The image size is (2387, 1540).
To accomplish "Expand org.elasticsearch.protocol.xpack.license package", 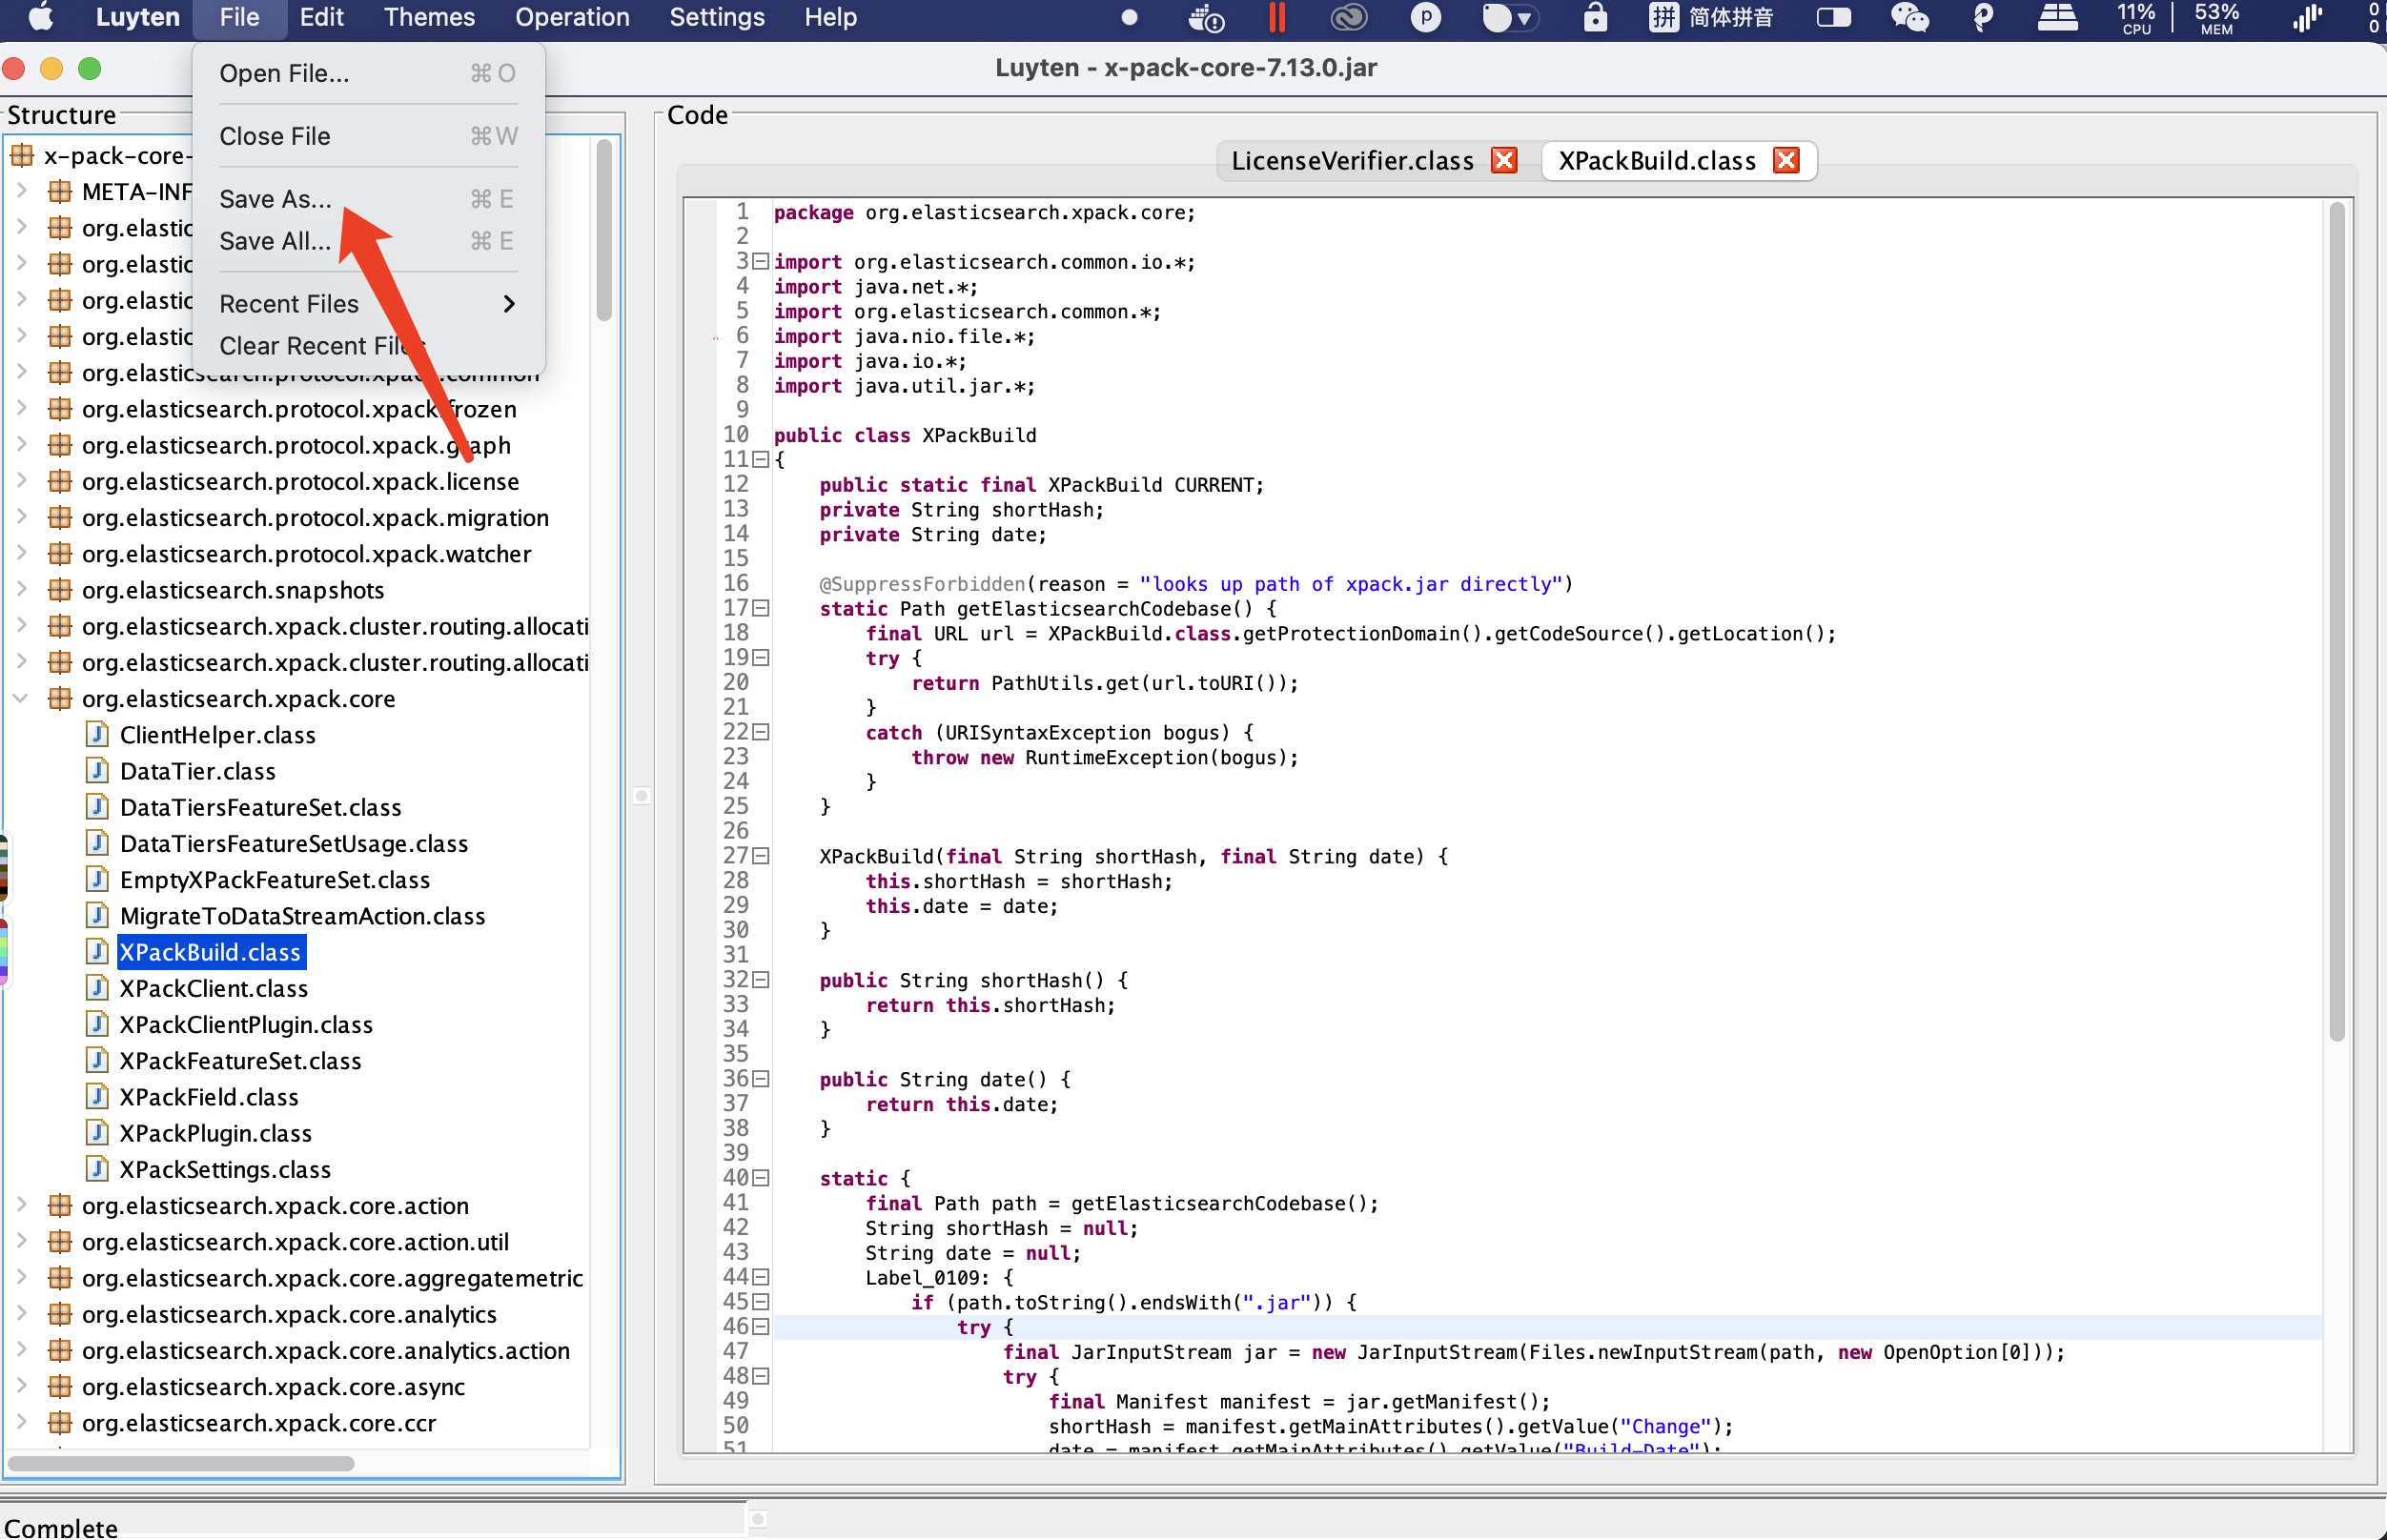I will pyautogui.click(x=21, y=480).
